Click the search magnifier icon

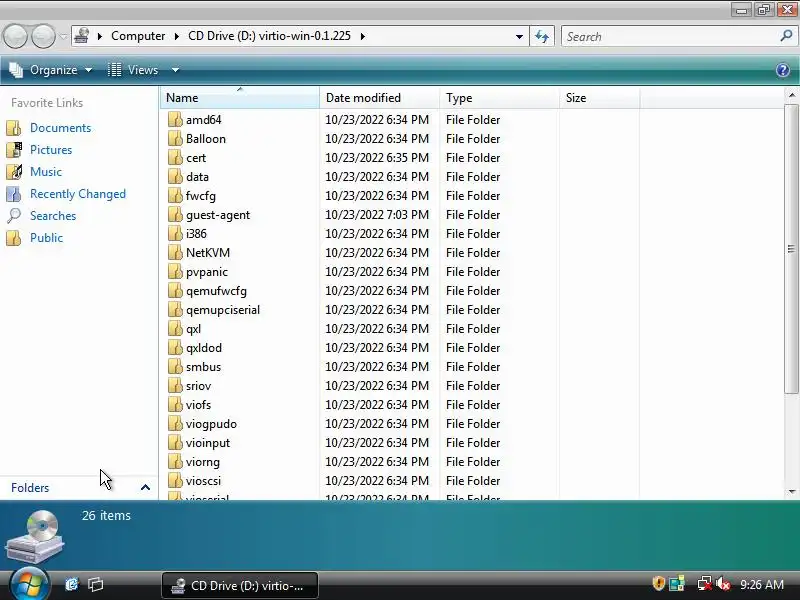coord(786,36)
